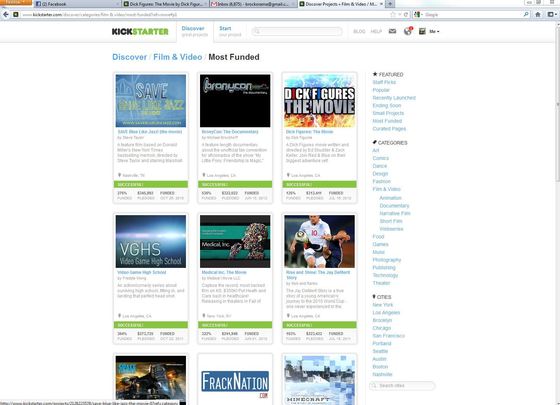
Task: Open the Popular featured link
Action: pos(381,90)
